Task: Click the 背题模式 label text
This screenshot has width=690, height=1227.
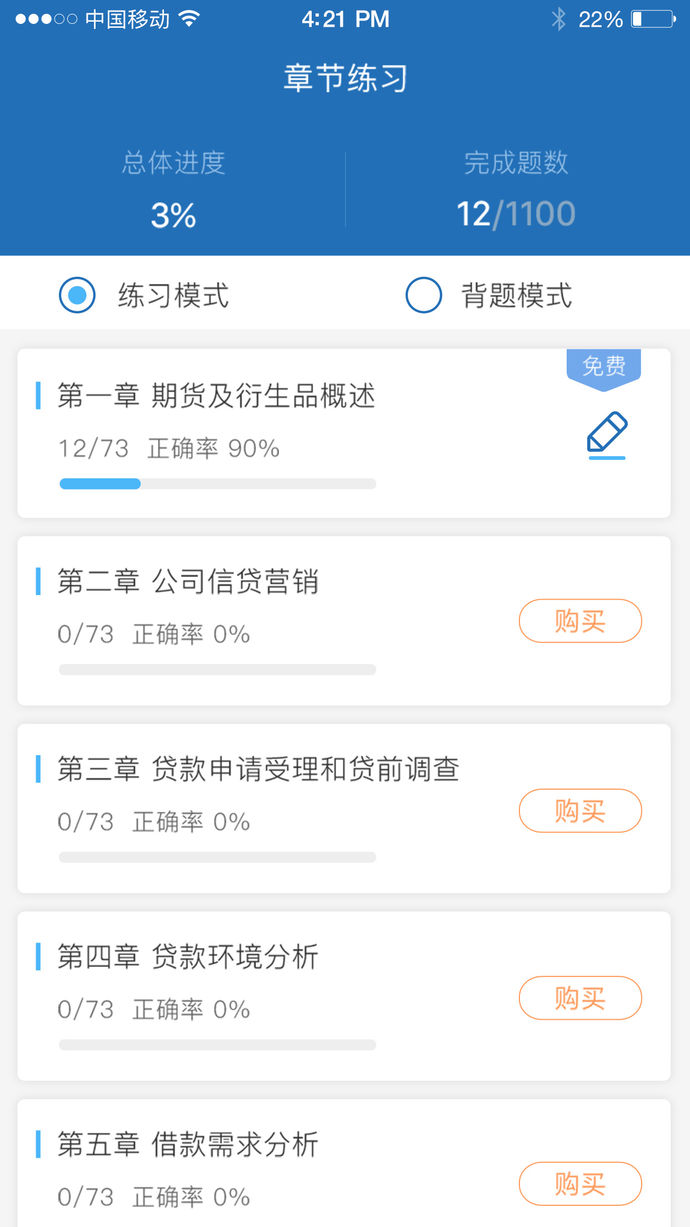Action: point(516,295)
